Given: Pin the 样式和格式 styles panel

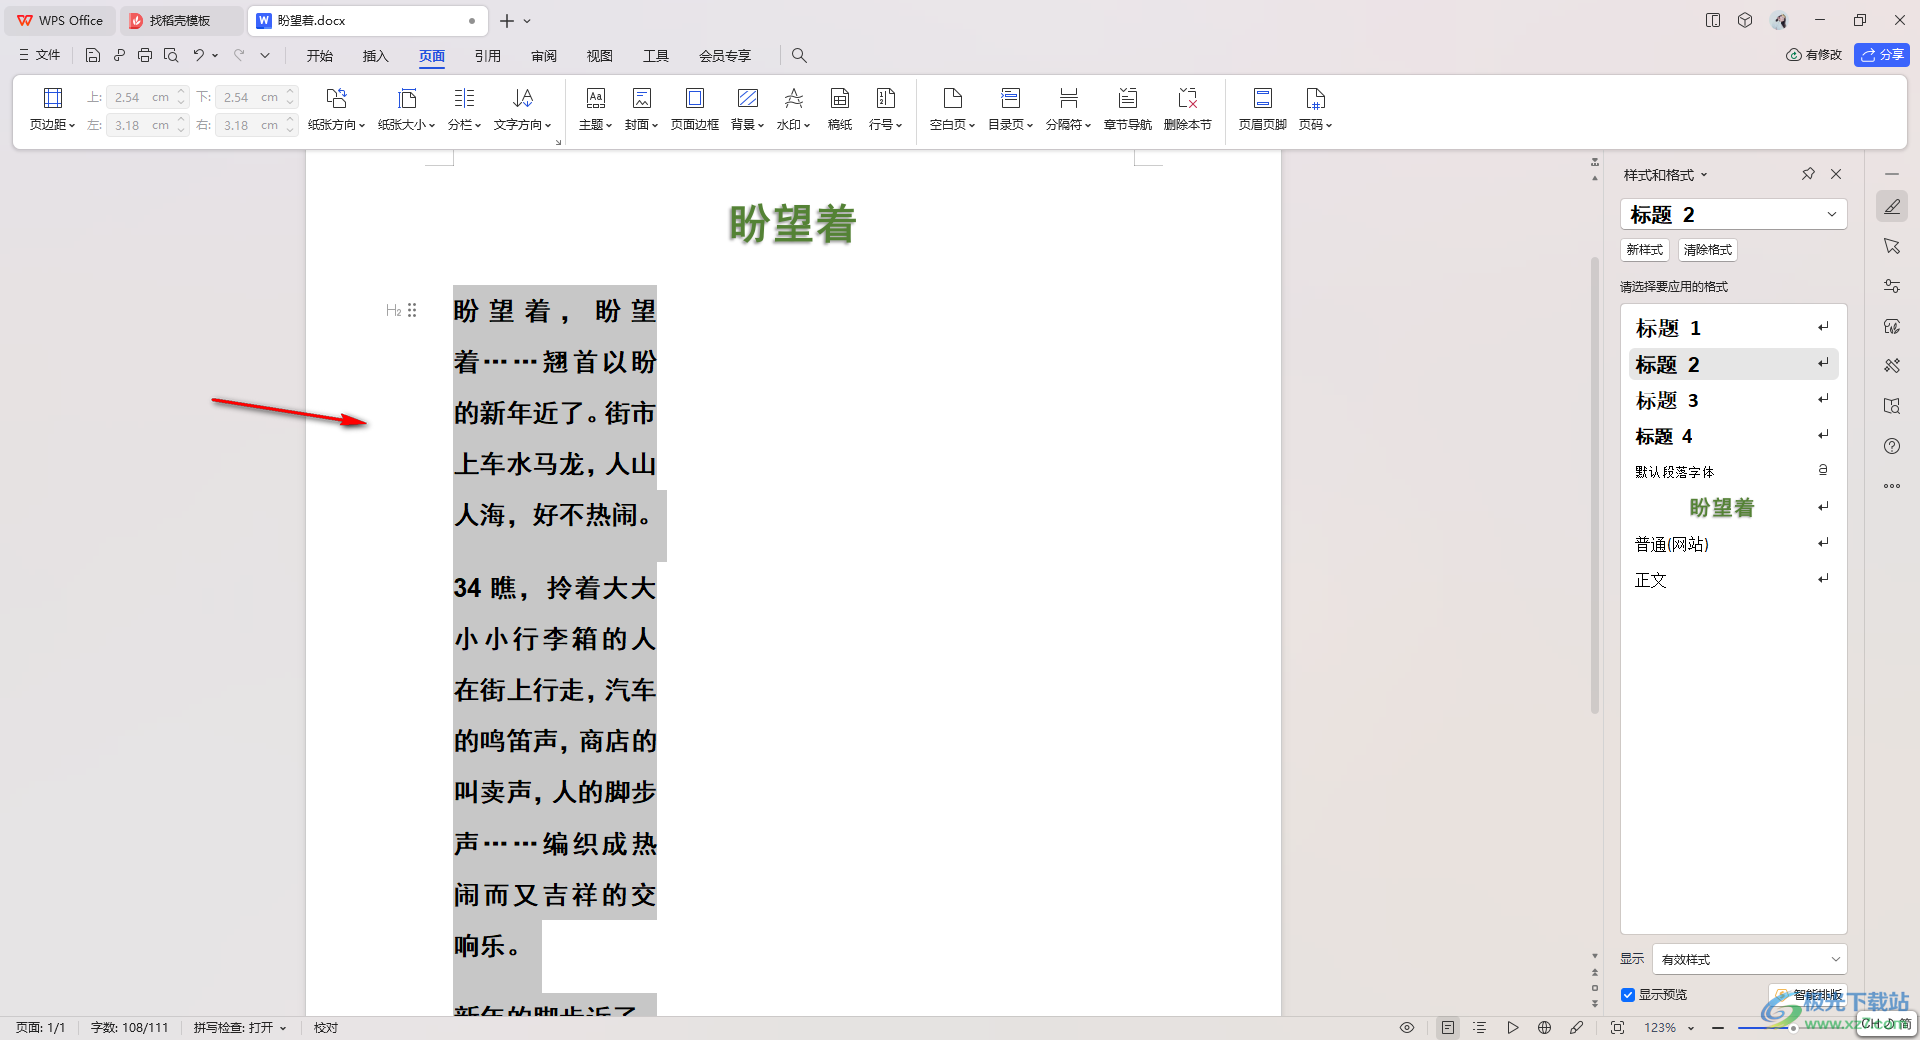Looking at the screenshot, I should [1808, 174].
